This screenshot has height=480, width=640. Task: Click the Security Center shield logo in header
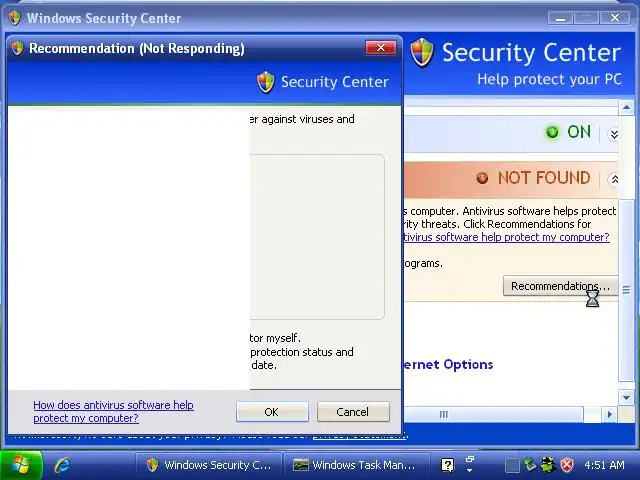click(x=422, y=52)
